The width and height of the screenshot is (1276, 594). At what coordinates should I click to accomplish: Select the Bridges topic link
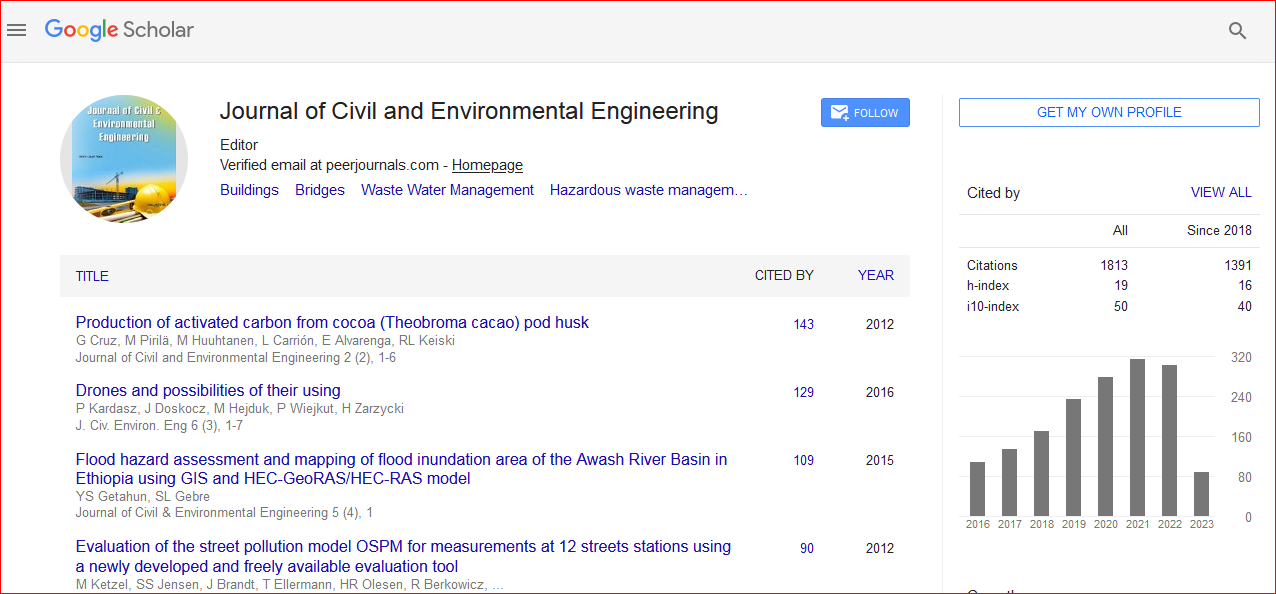click(320, 190)
